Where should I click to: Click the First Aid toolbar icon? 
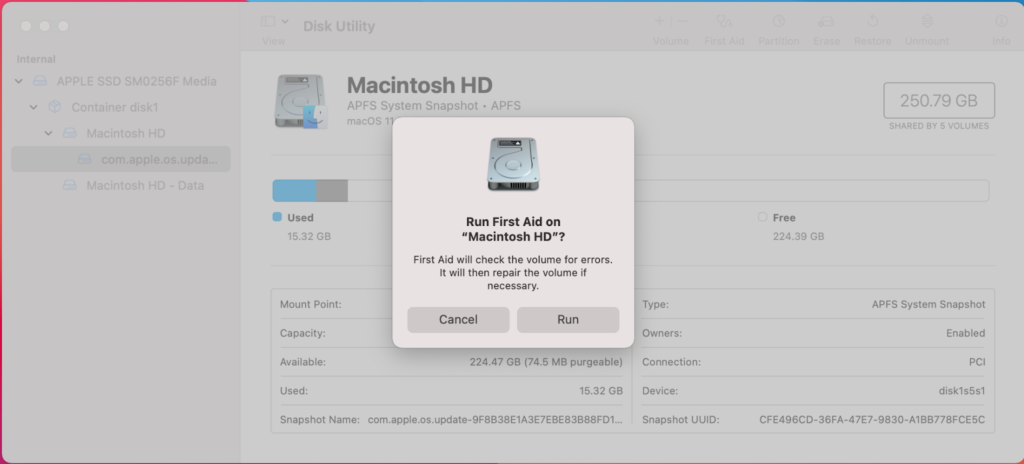[x=724, y=22]
